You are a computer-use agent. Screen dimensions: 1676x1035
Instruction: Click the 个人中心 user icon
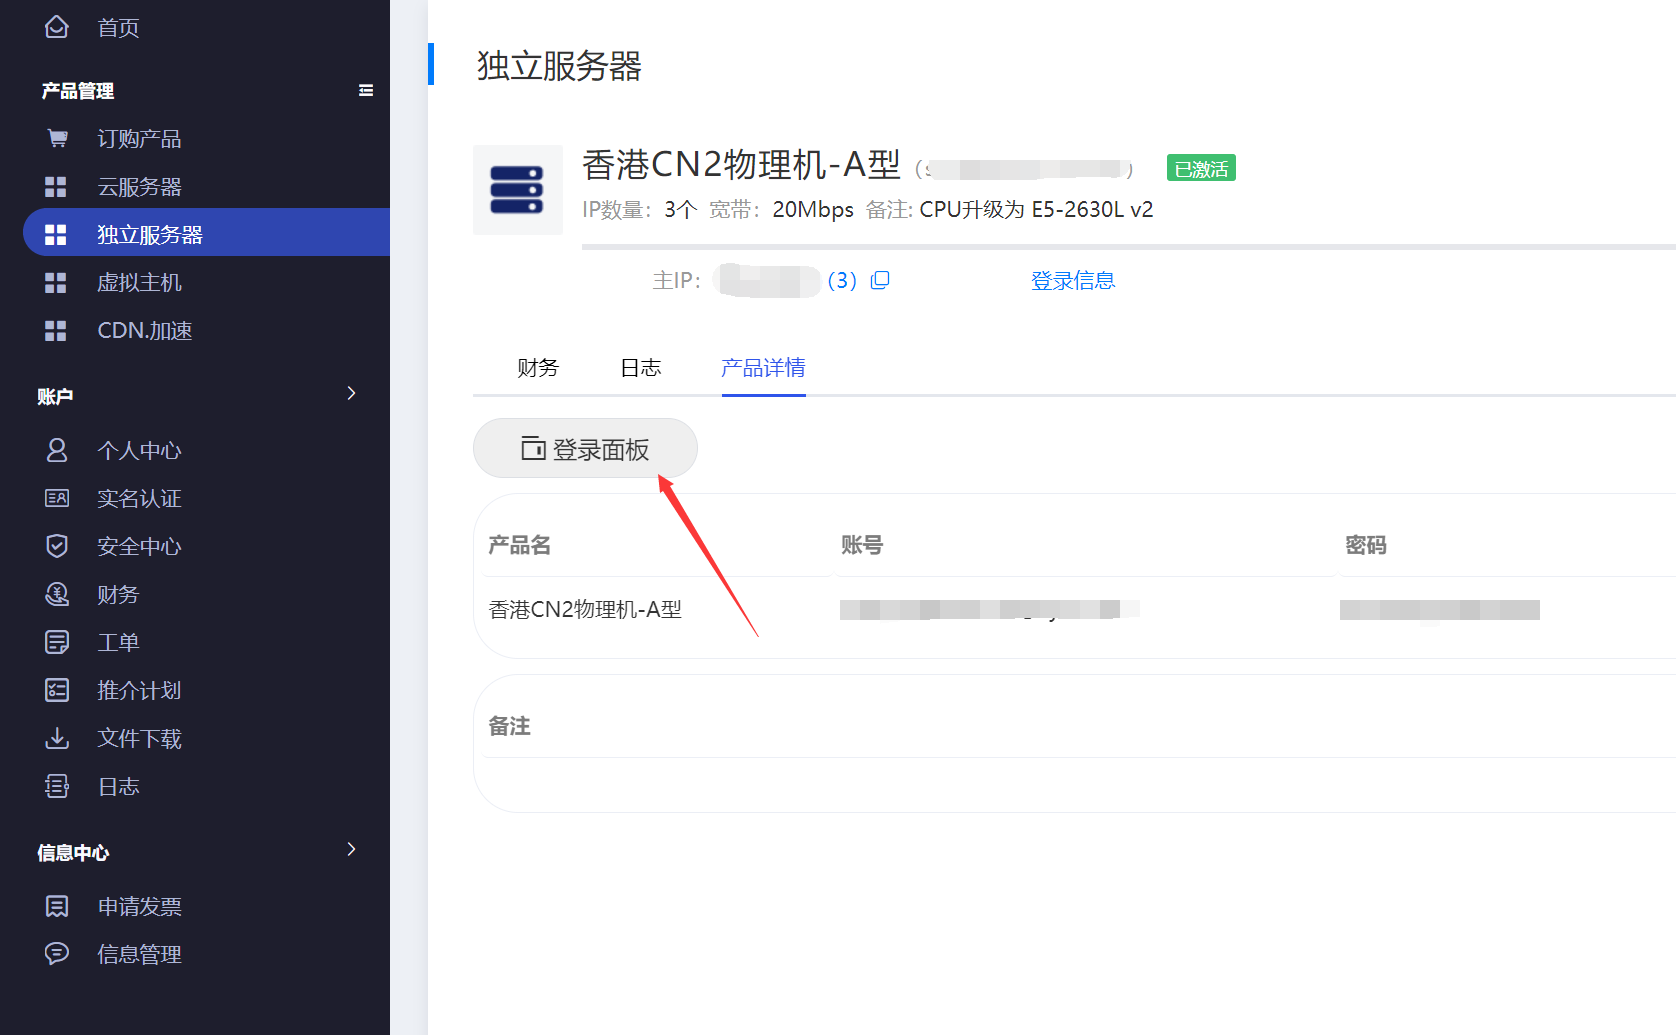pos(57,451)
